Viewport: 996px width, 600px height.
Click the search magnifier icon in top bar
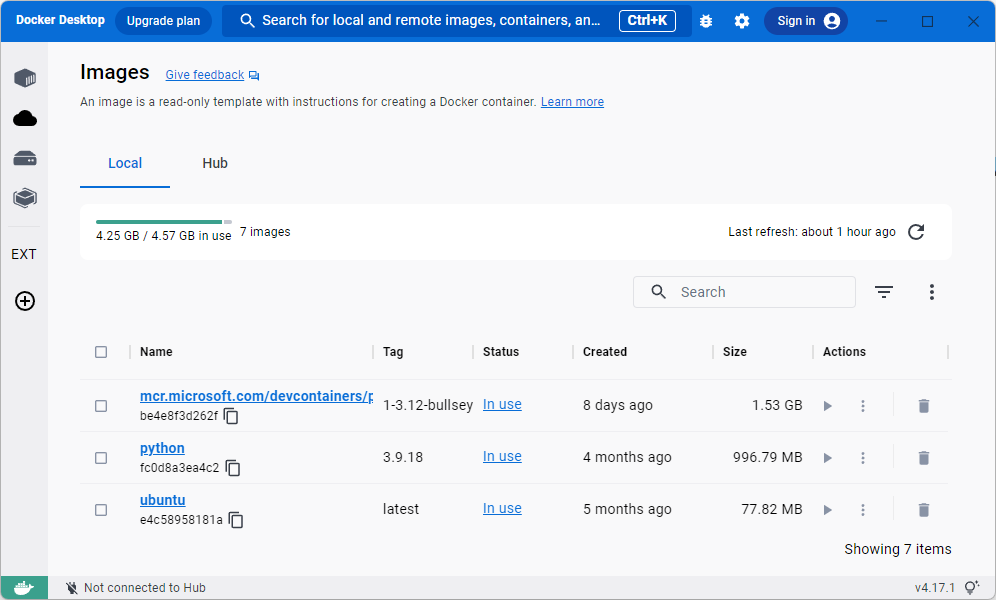[x=247, y=21]
